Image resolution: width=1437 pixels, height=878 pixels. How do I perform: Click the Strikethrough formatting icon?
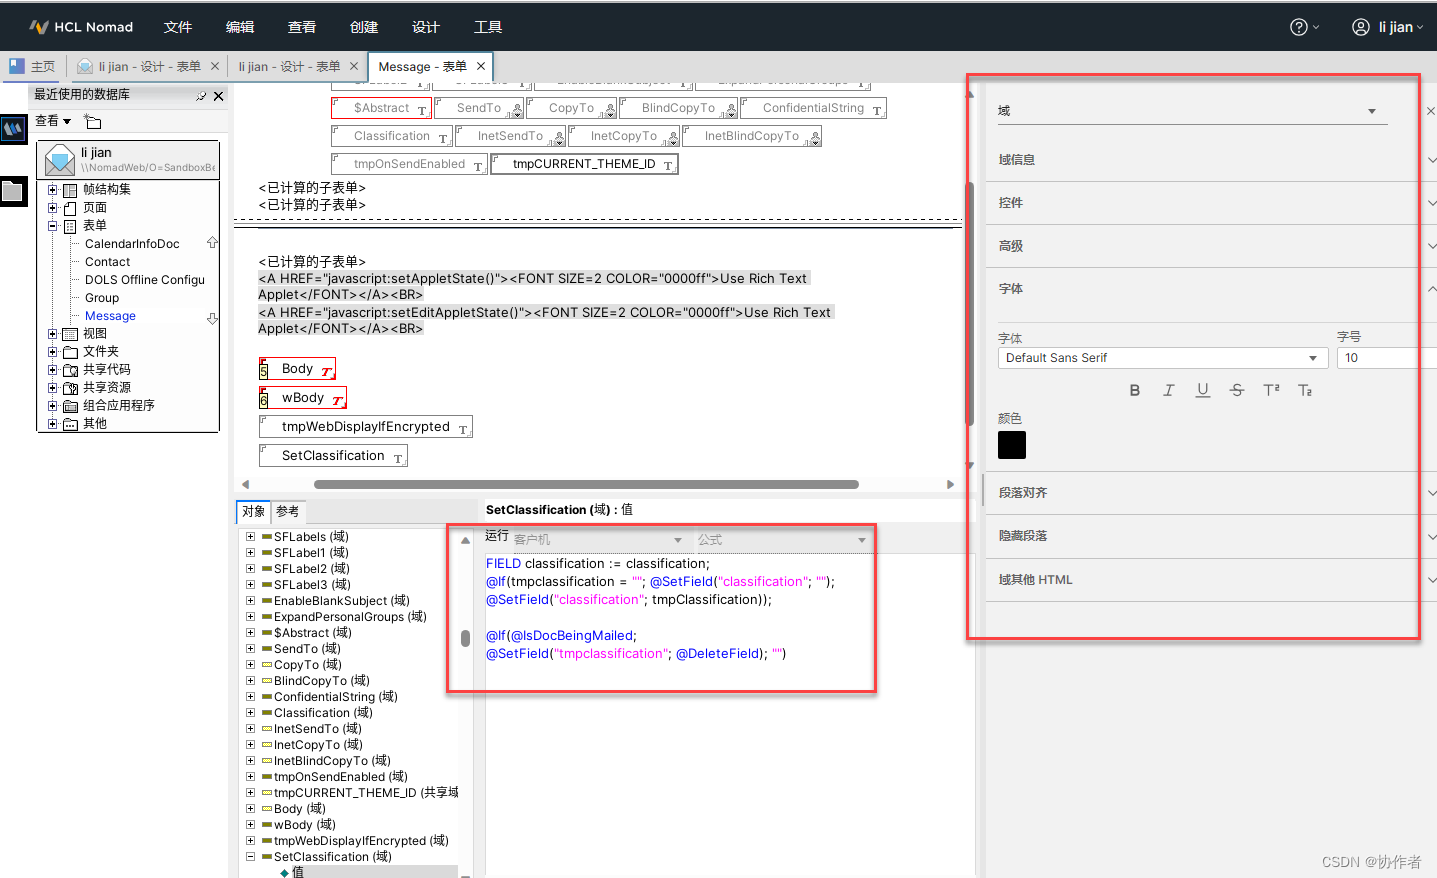(x=1237, y=390)
